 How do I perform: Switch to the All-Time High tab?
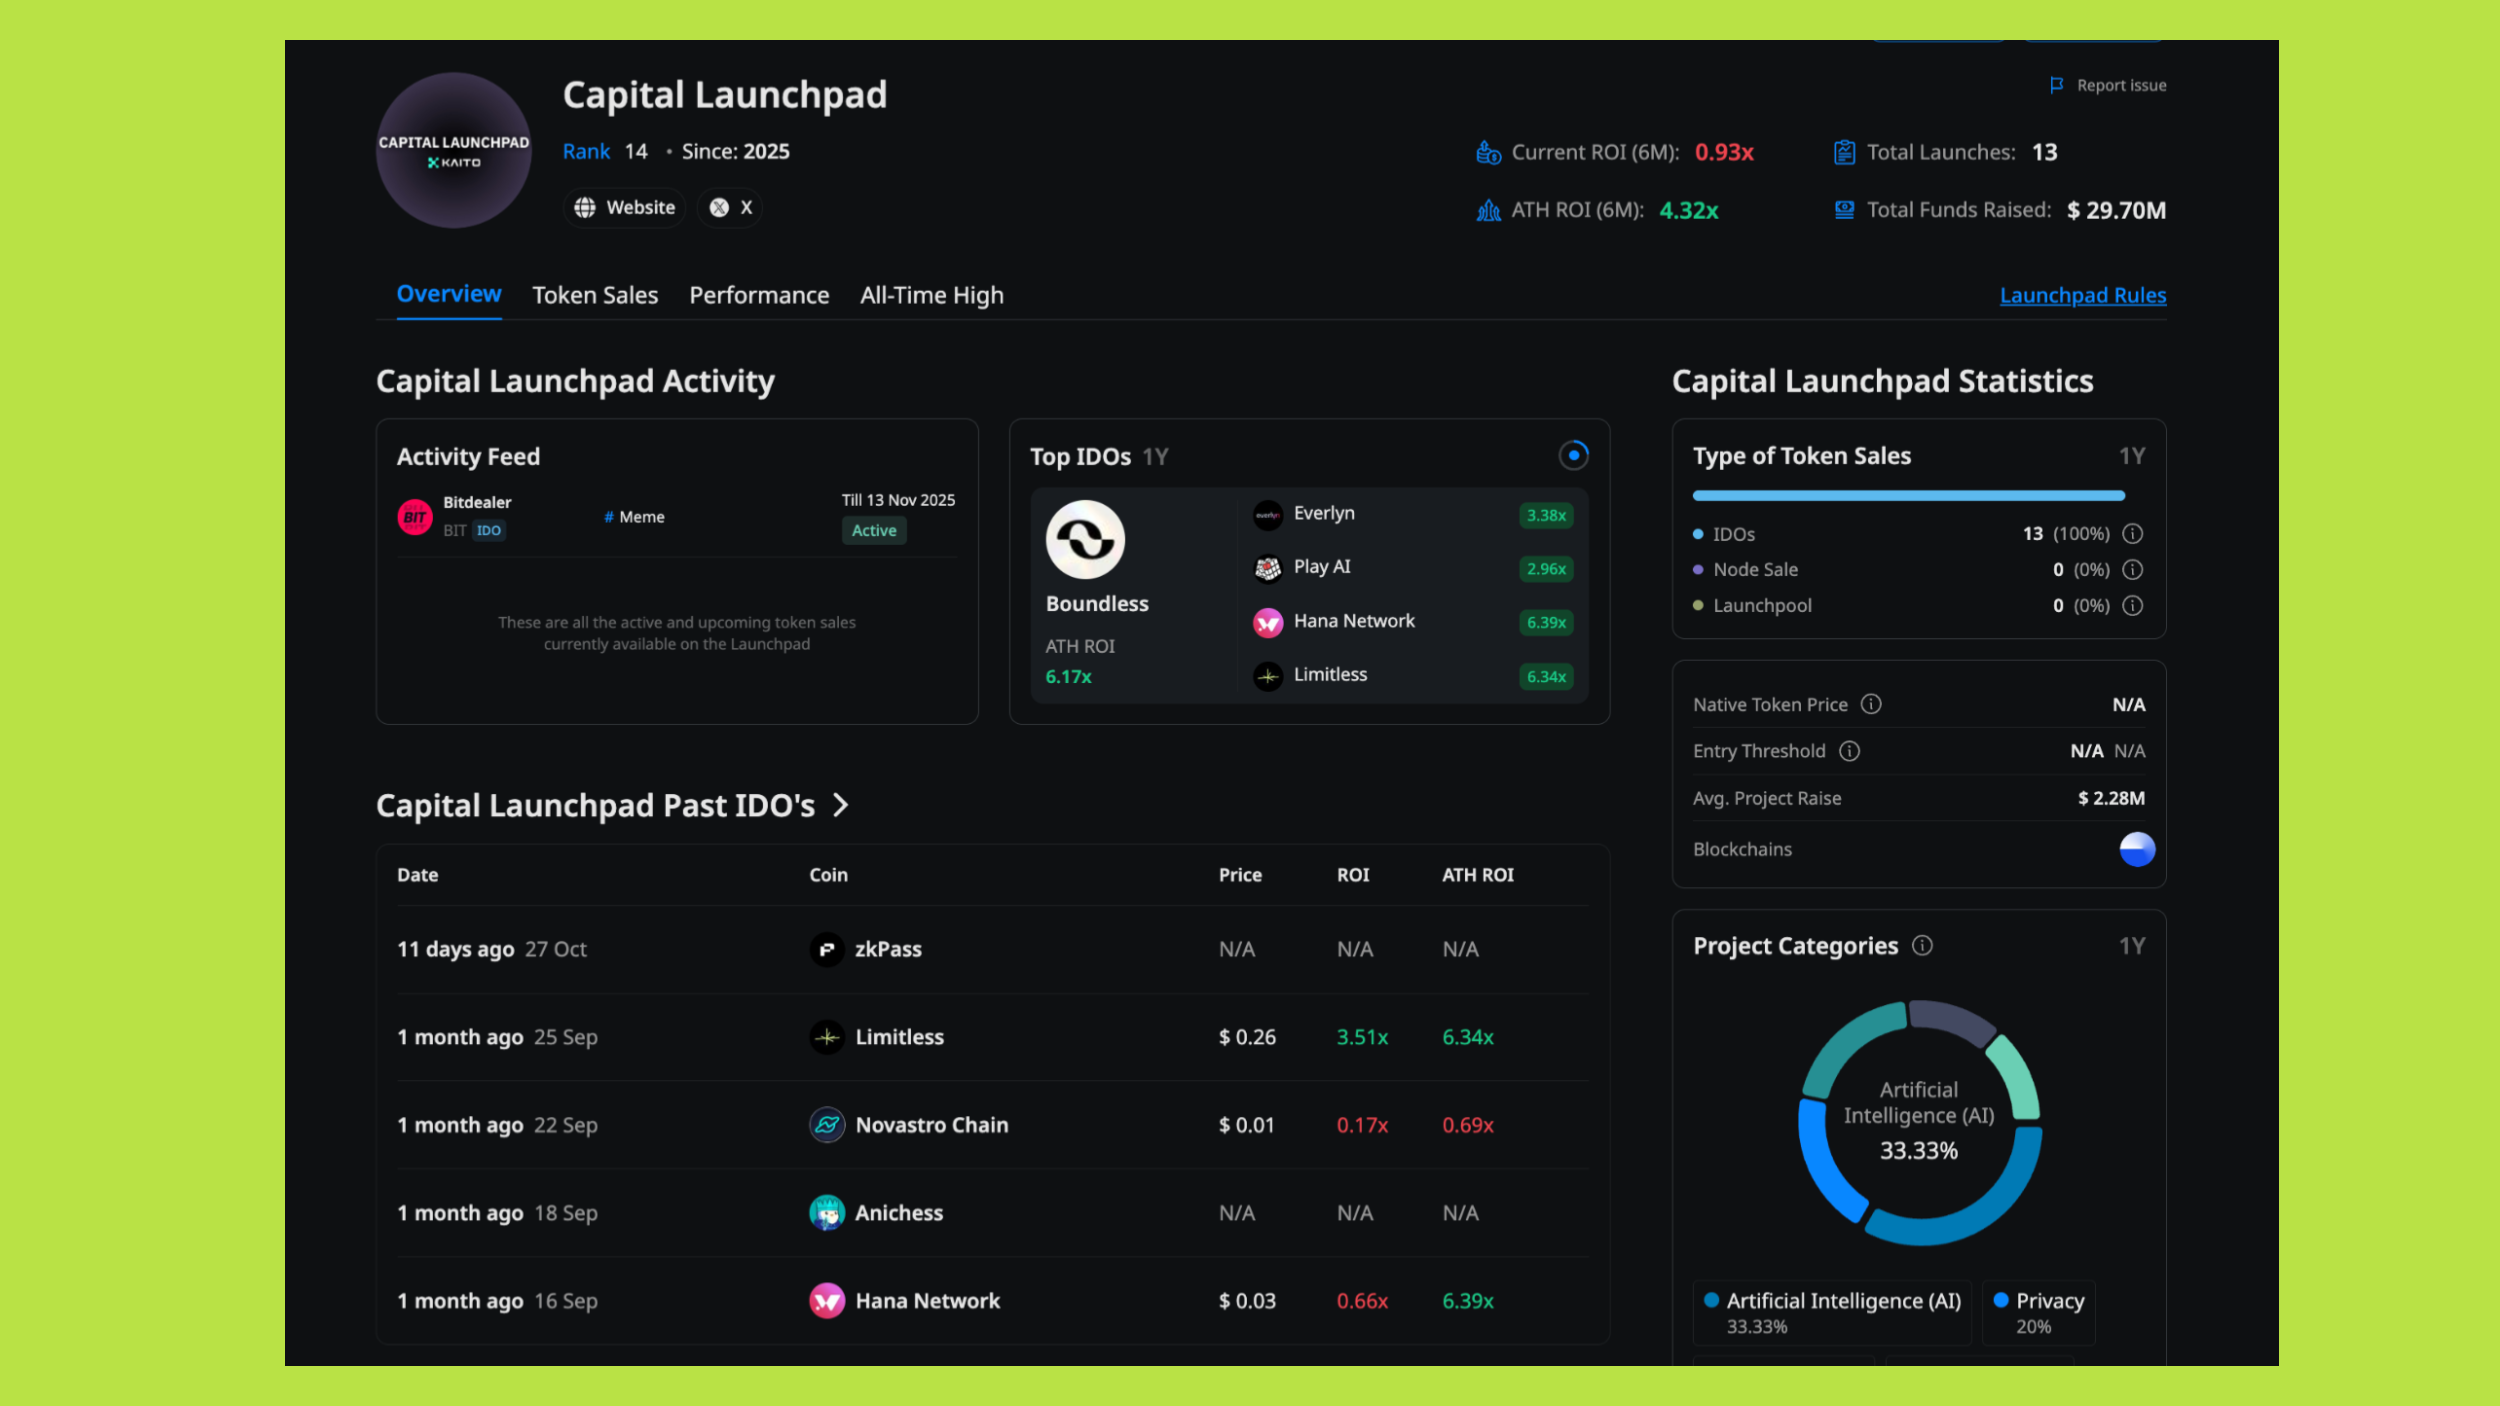[930, 294]
